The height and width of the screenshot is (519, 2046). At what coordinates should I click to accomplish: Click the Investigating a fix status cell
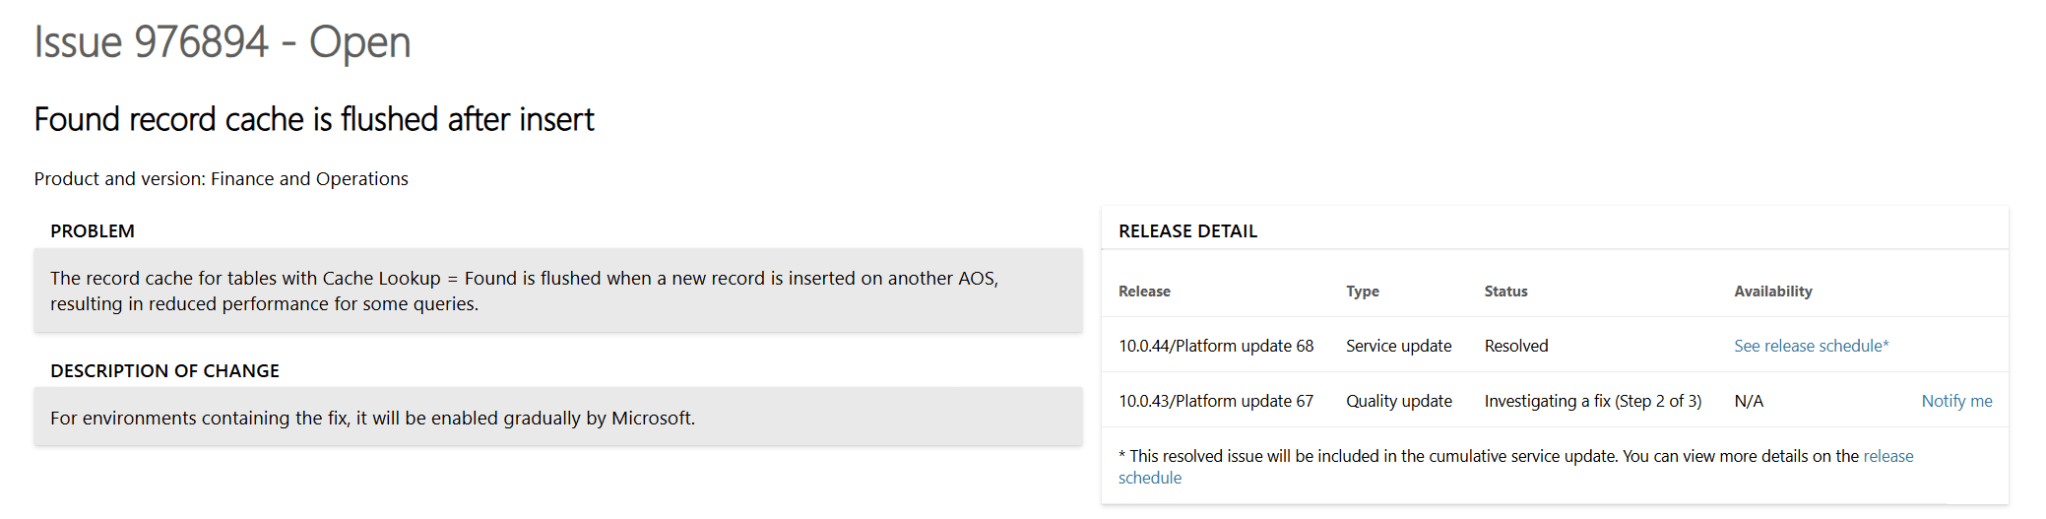[1592, 401]
